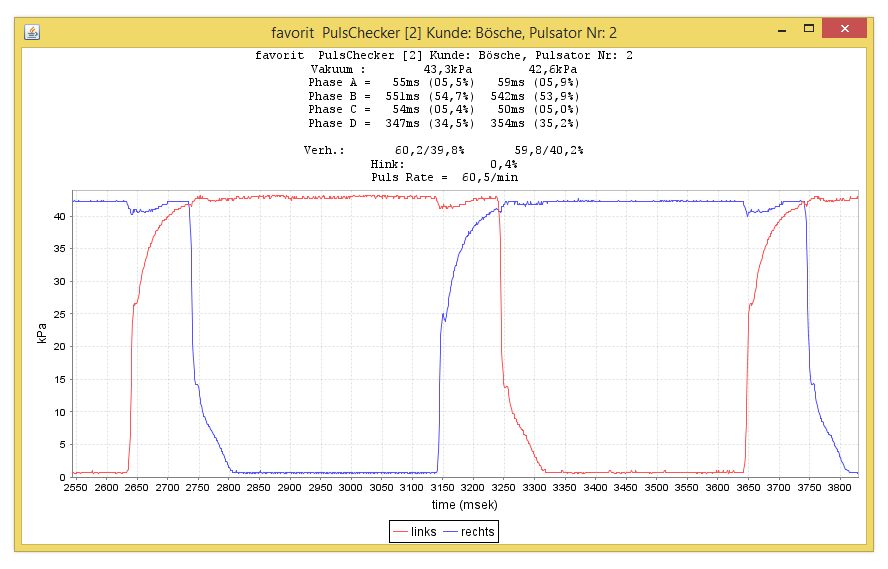The image size is (888, 569).
Task: Click the 'links' legend entry
Action: tap(415, 532)
